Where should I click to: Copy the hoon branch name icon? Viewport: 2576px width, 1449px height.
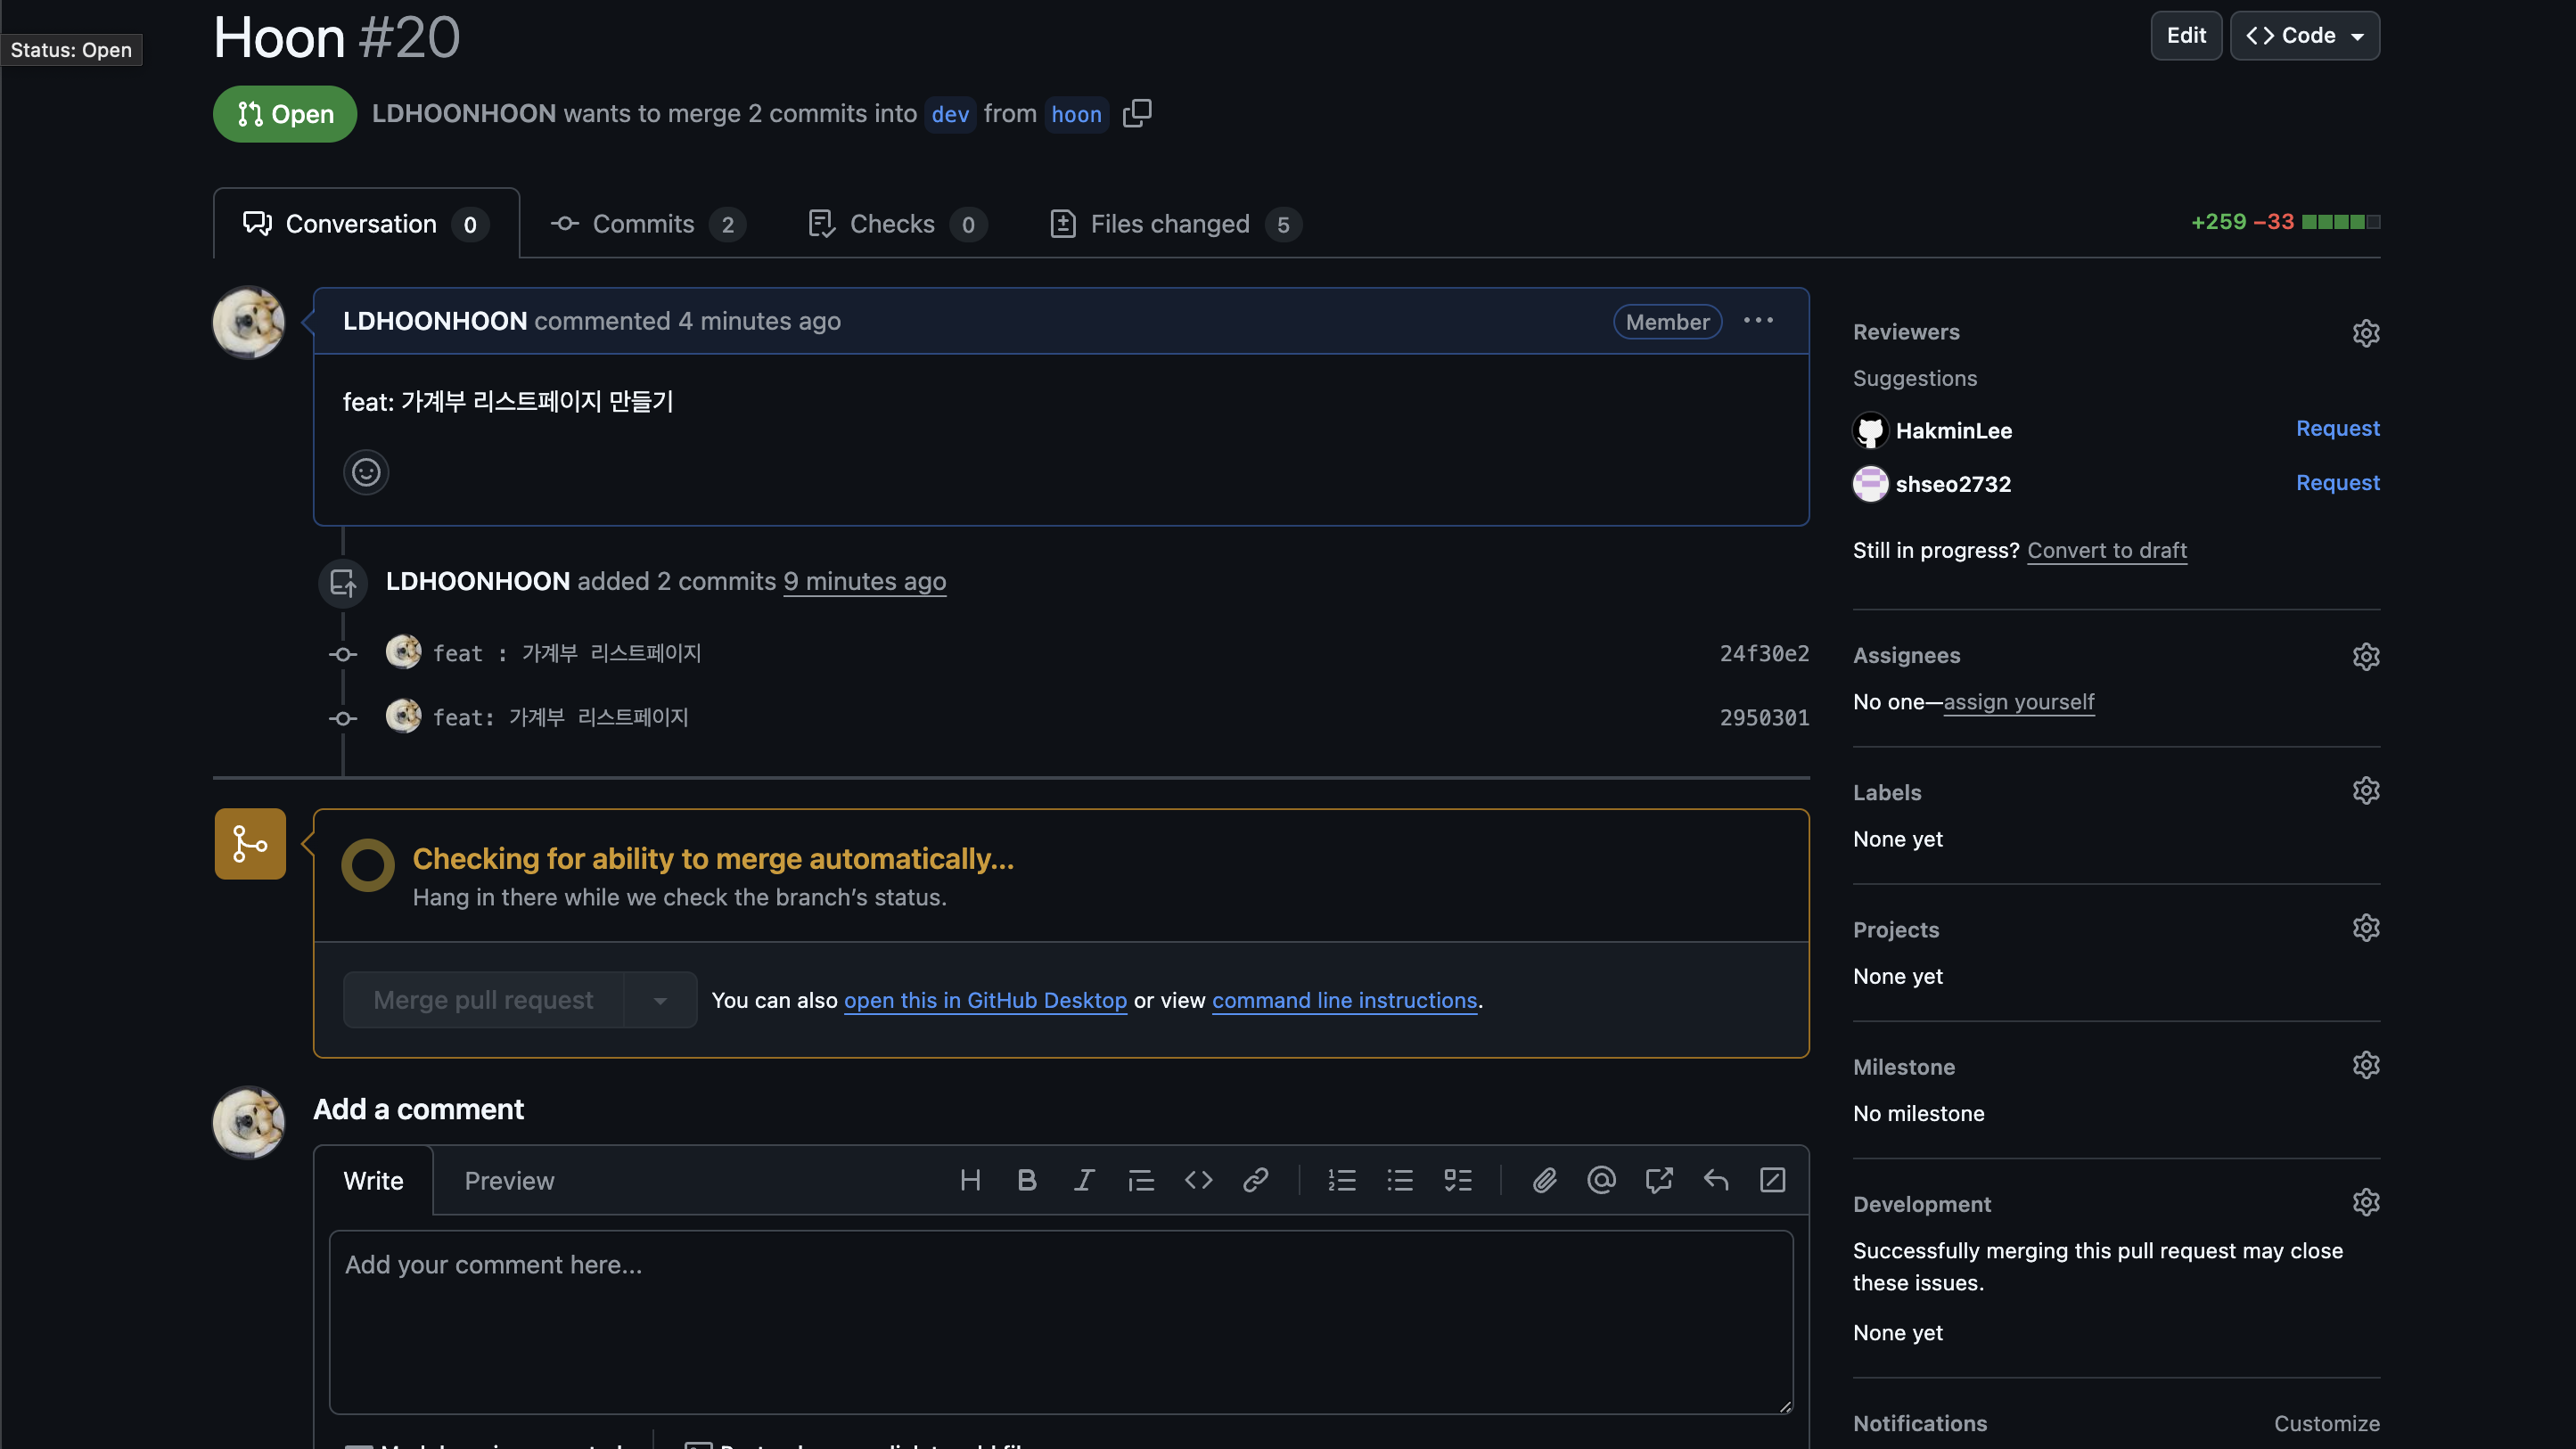[1137, 113]
